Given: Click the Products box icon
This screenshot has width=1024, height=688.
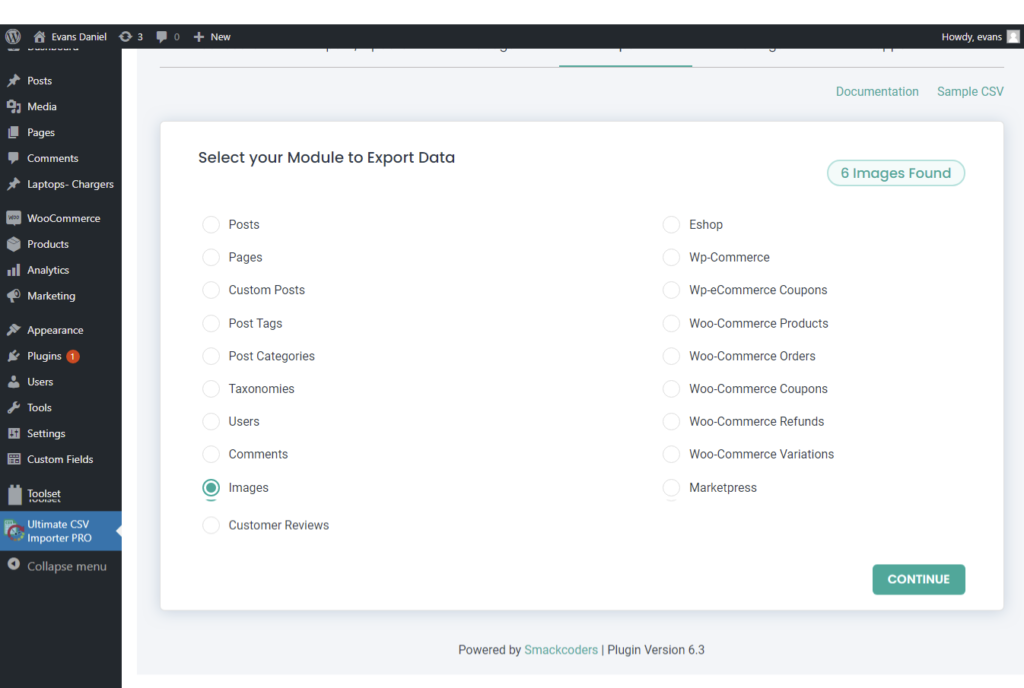Looking at the screenshot, I should pos(14,244).
